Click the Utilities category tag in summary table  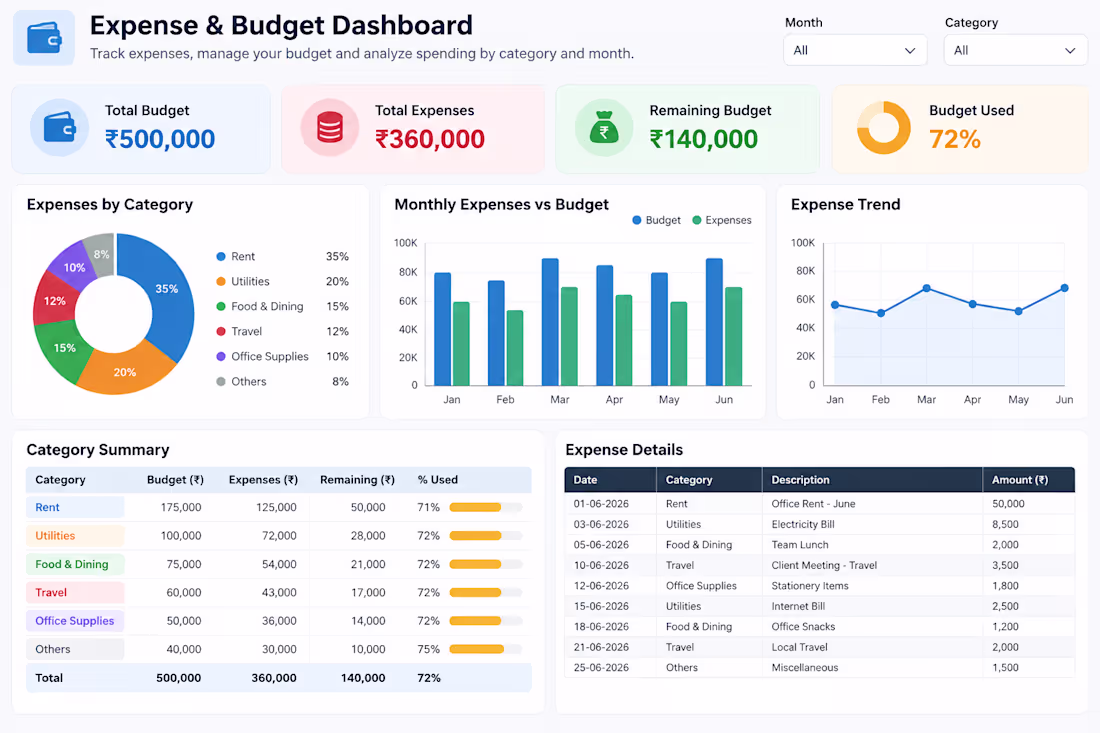[75, 536]
